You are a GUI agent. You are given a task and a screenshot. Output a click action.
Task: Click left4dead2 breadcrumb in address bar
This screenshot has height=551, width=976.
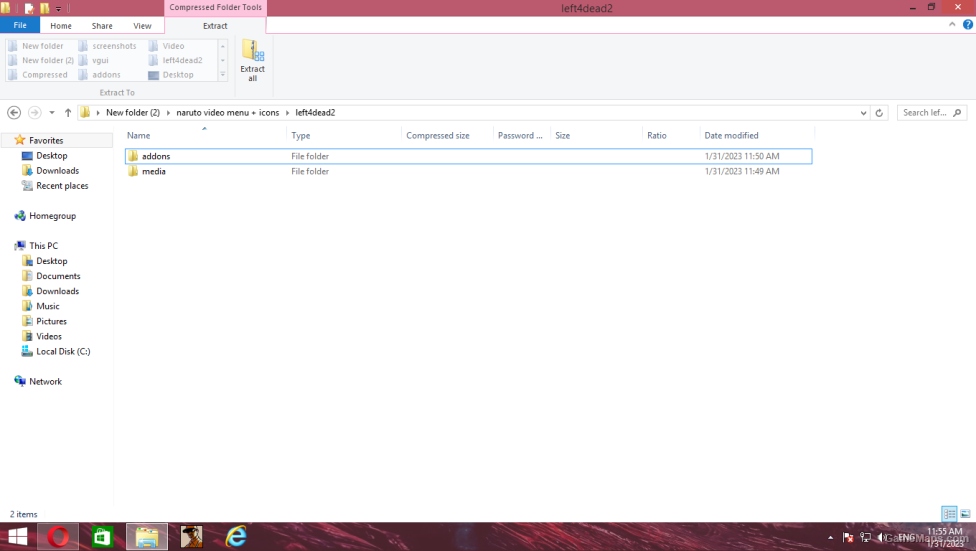click(315, 113)
